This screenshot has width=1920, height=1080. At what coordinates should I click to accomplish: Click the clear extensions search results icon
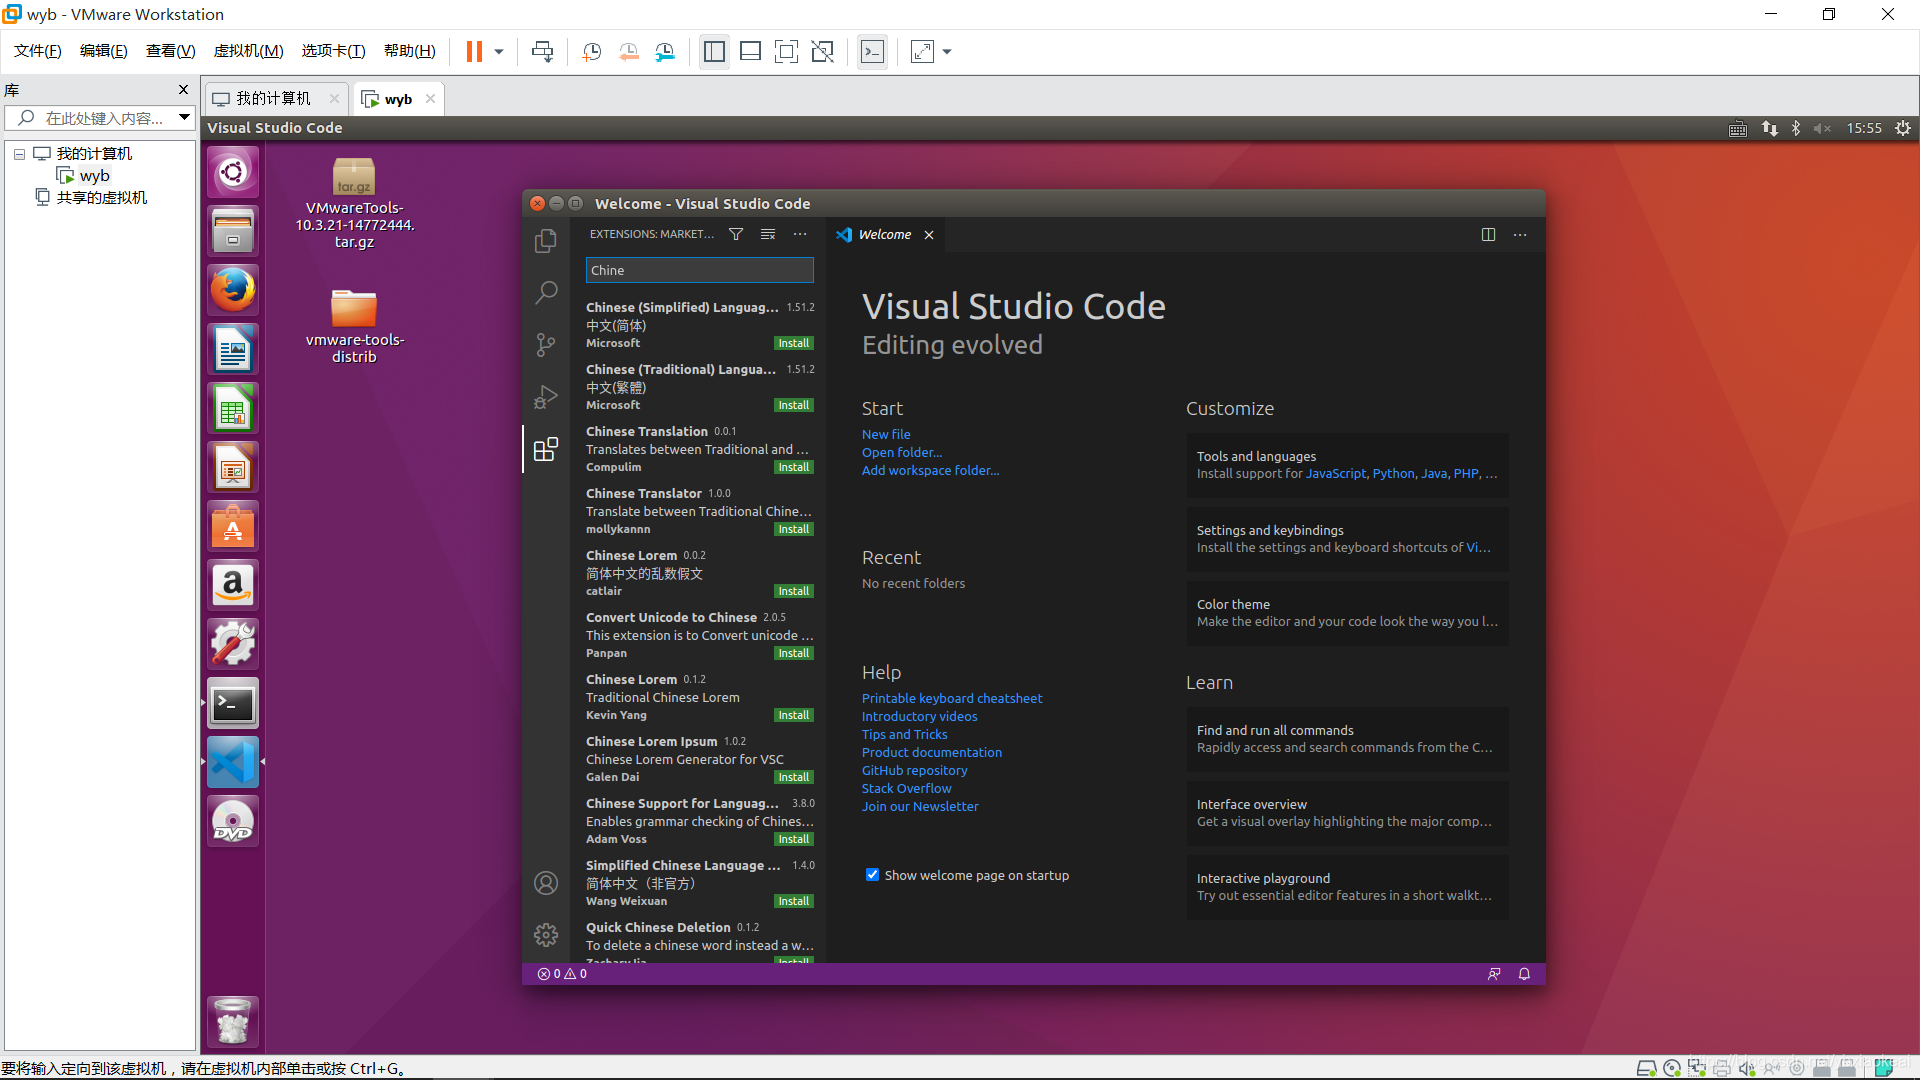pos(768,234)
